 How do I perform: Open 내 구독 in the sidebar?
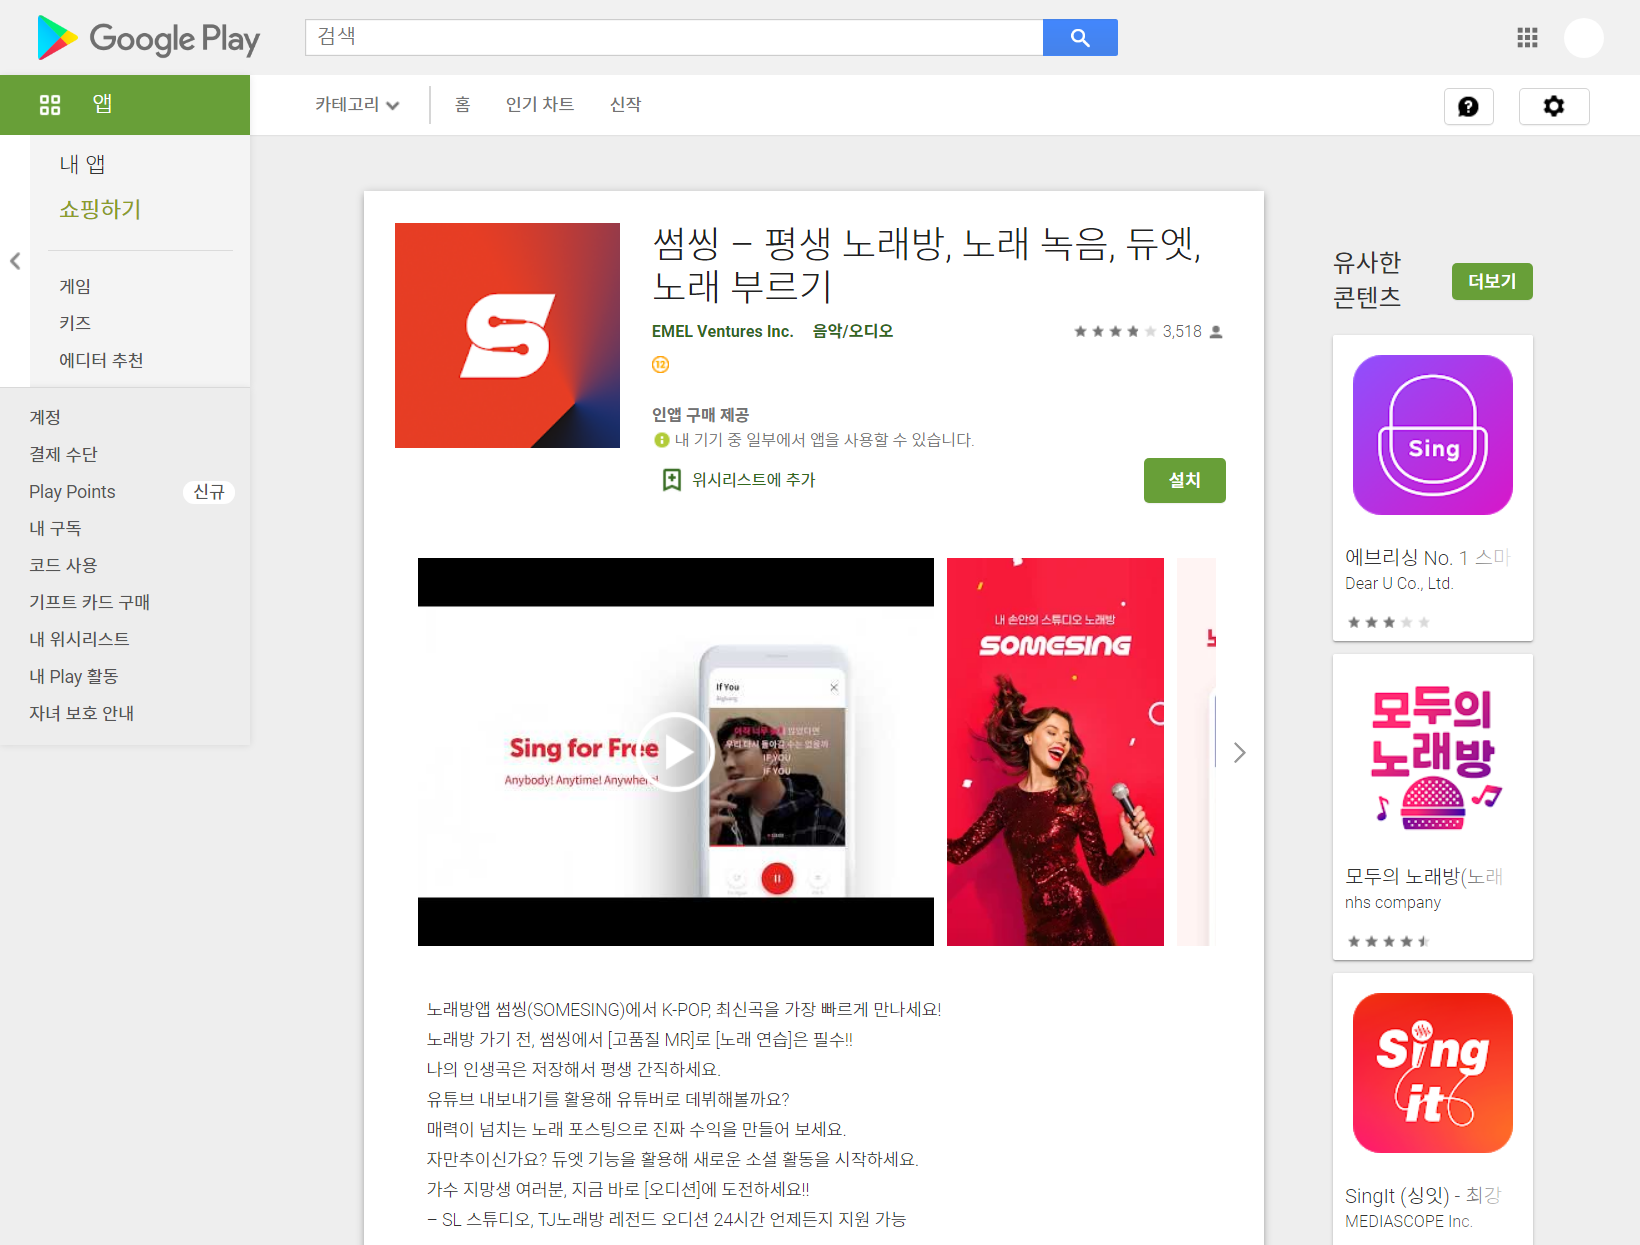point(55,528)
